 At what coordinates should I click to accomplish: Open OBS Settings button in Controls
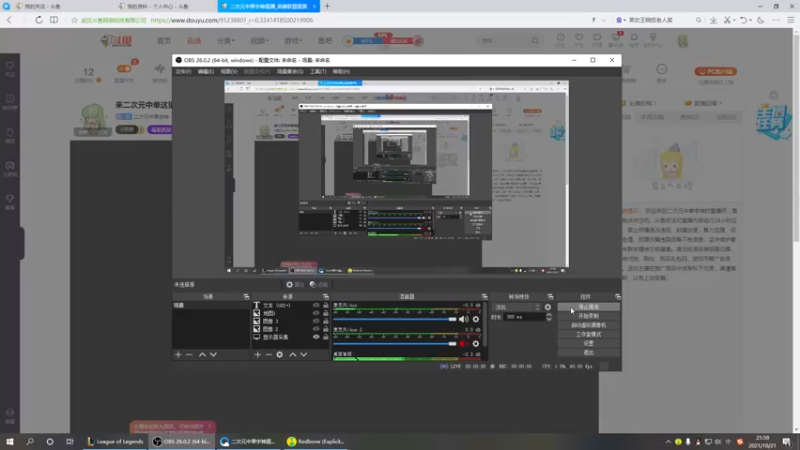[588, 343]
